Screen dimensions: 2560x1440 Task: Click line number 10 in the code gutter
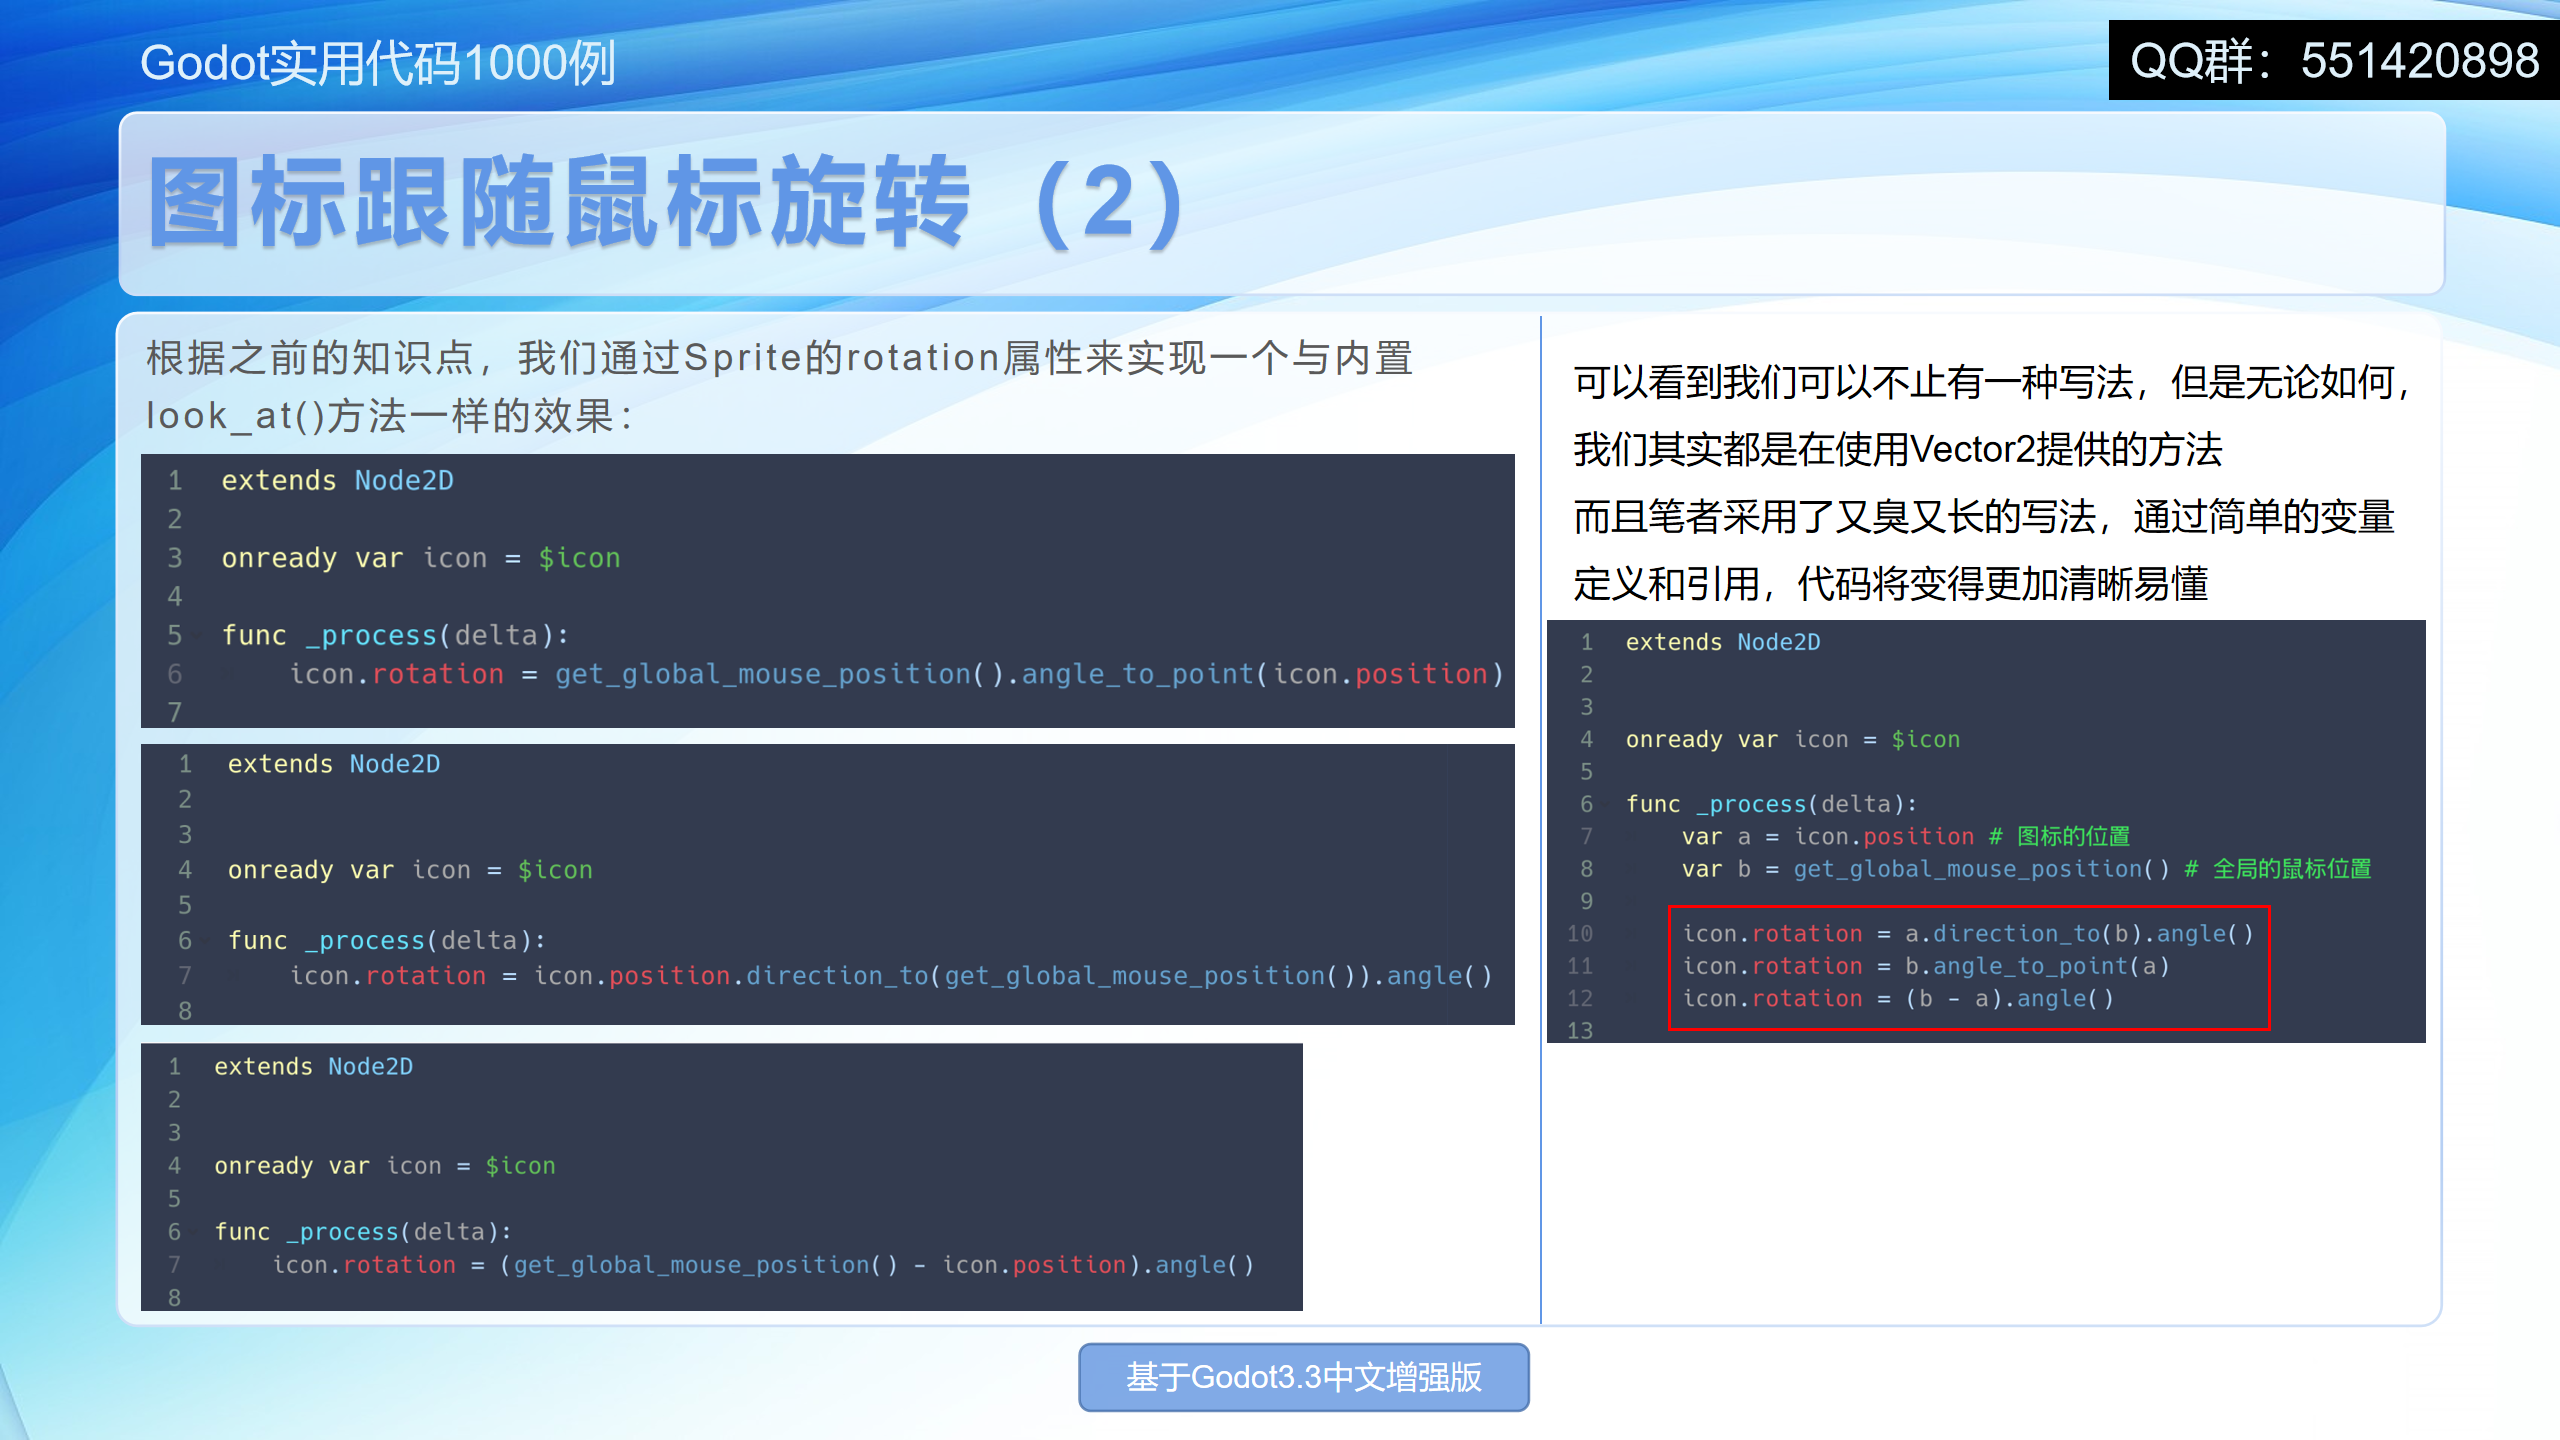1580,934
